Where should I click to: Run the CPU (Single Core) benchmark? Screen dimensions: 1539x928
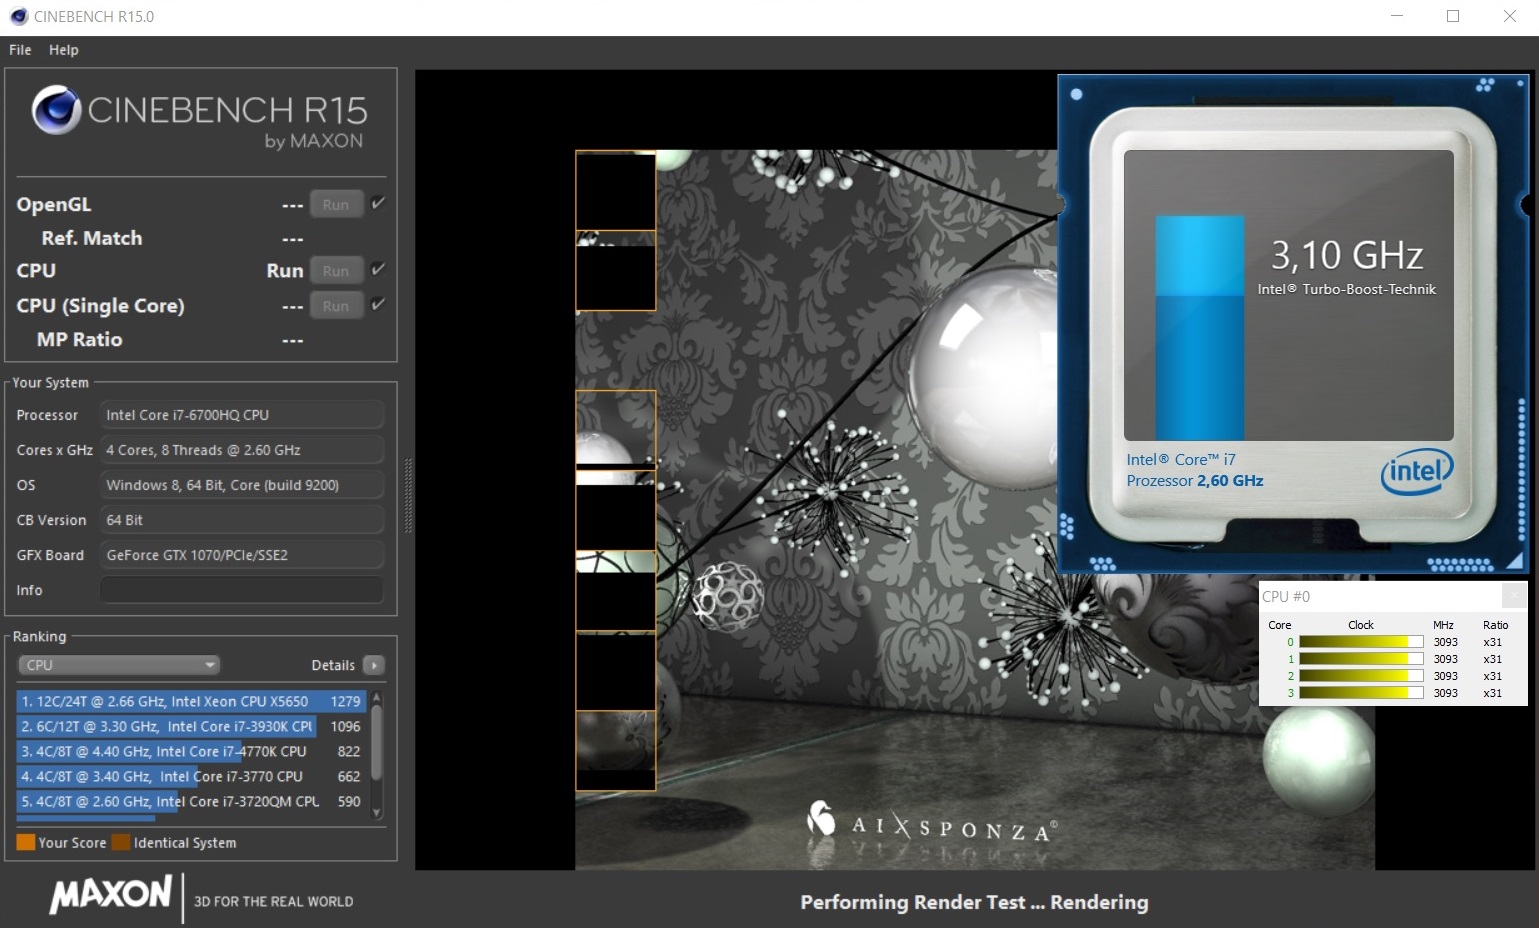336,306
